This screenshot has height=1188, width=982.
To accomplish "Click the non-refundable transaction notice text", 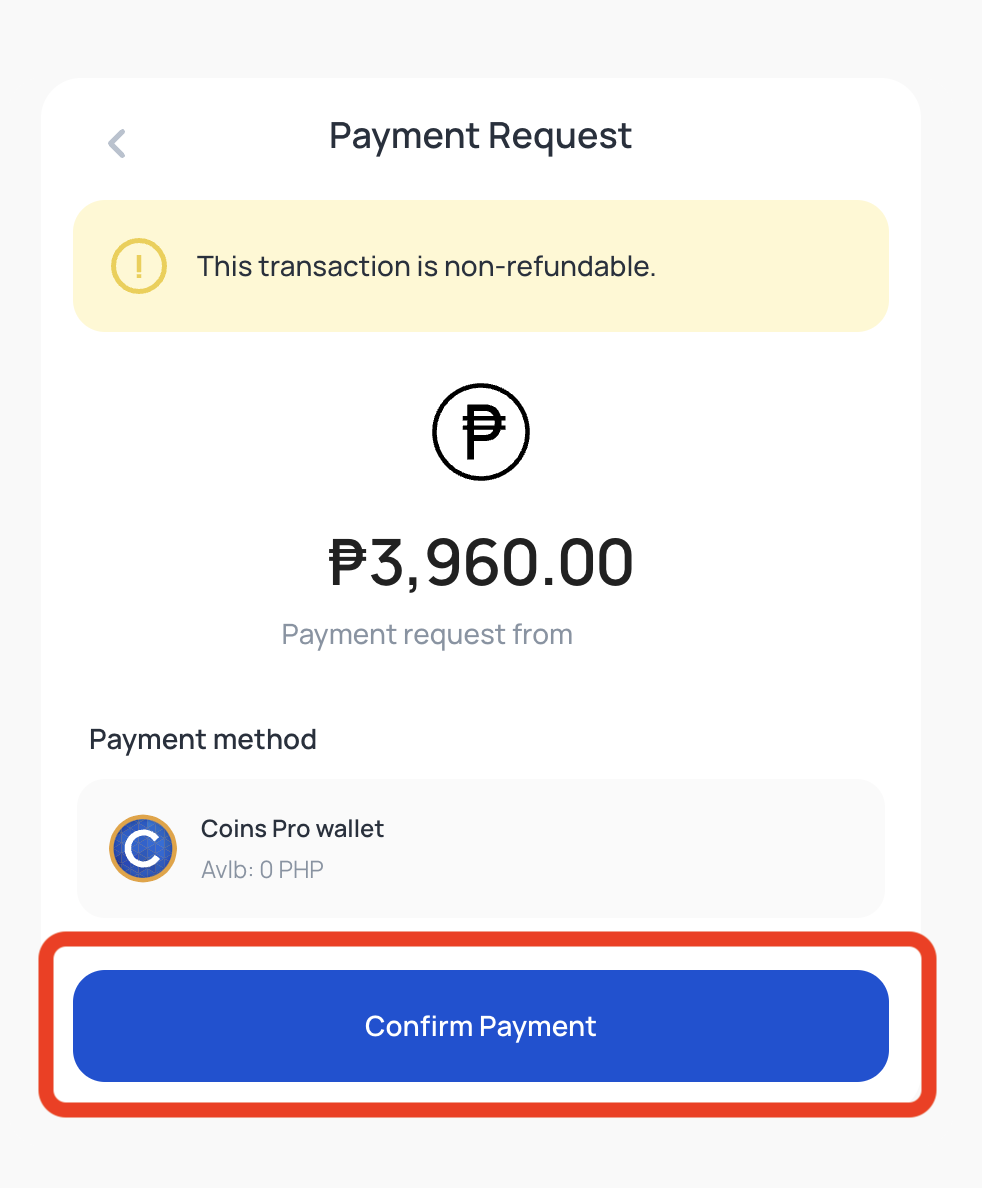I will tap(426, 267).
